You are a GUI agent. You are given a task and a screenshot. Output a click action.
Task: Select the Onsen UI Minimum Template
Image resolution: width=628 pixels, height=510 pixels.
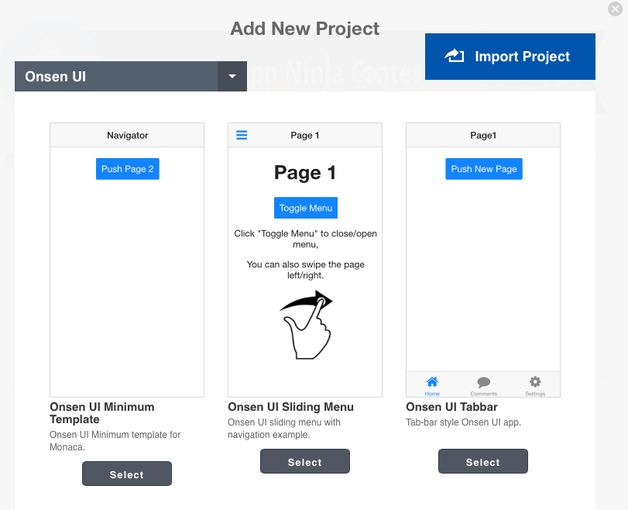[x=127, y=474]
